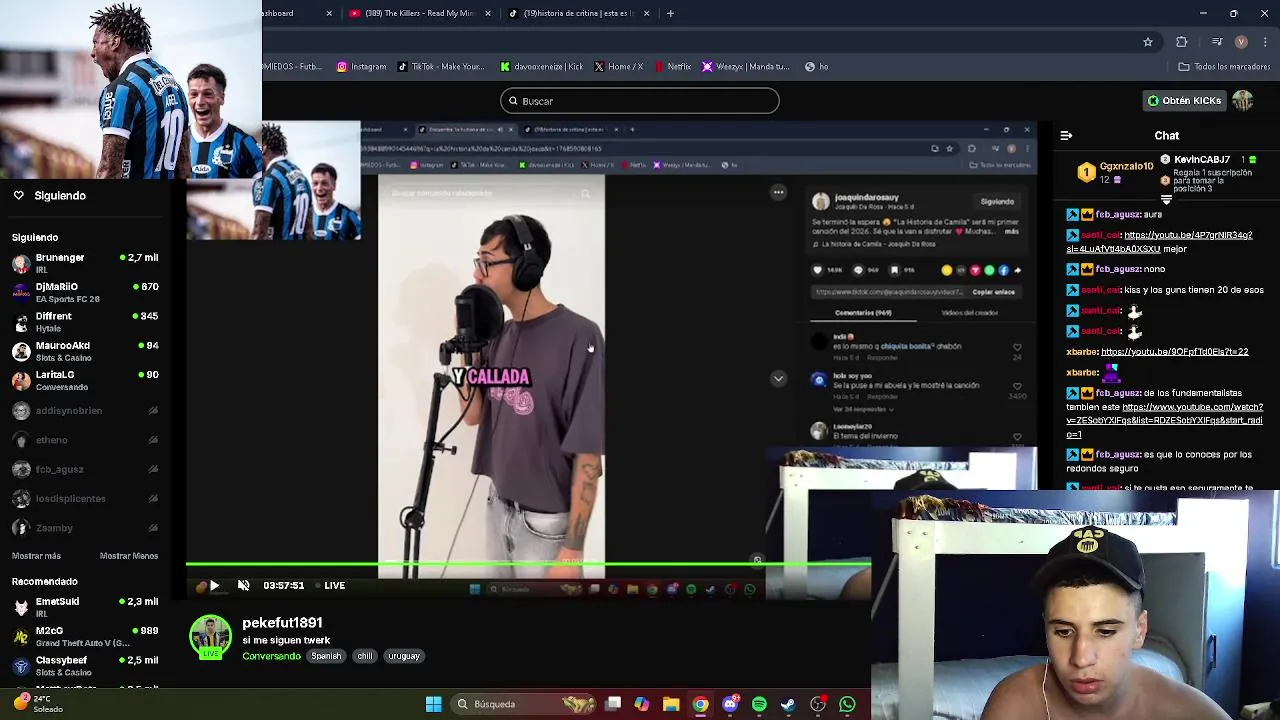Viewport: 1280px width, 720px height.
Task: Open OBS Studio from the taskbar
Action: [x=818, y=704]
